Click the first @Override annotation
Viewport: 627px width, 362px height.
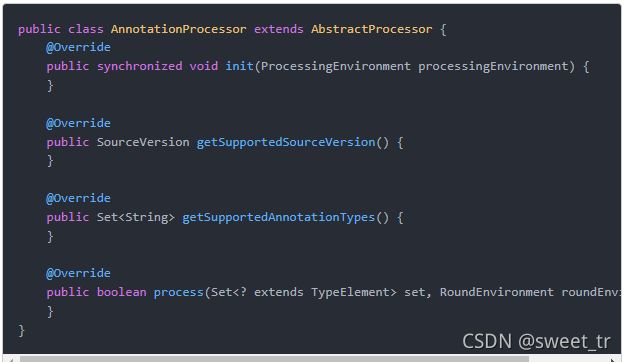click(x=78, y=47)
